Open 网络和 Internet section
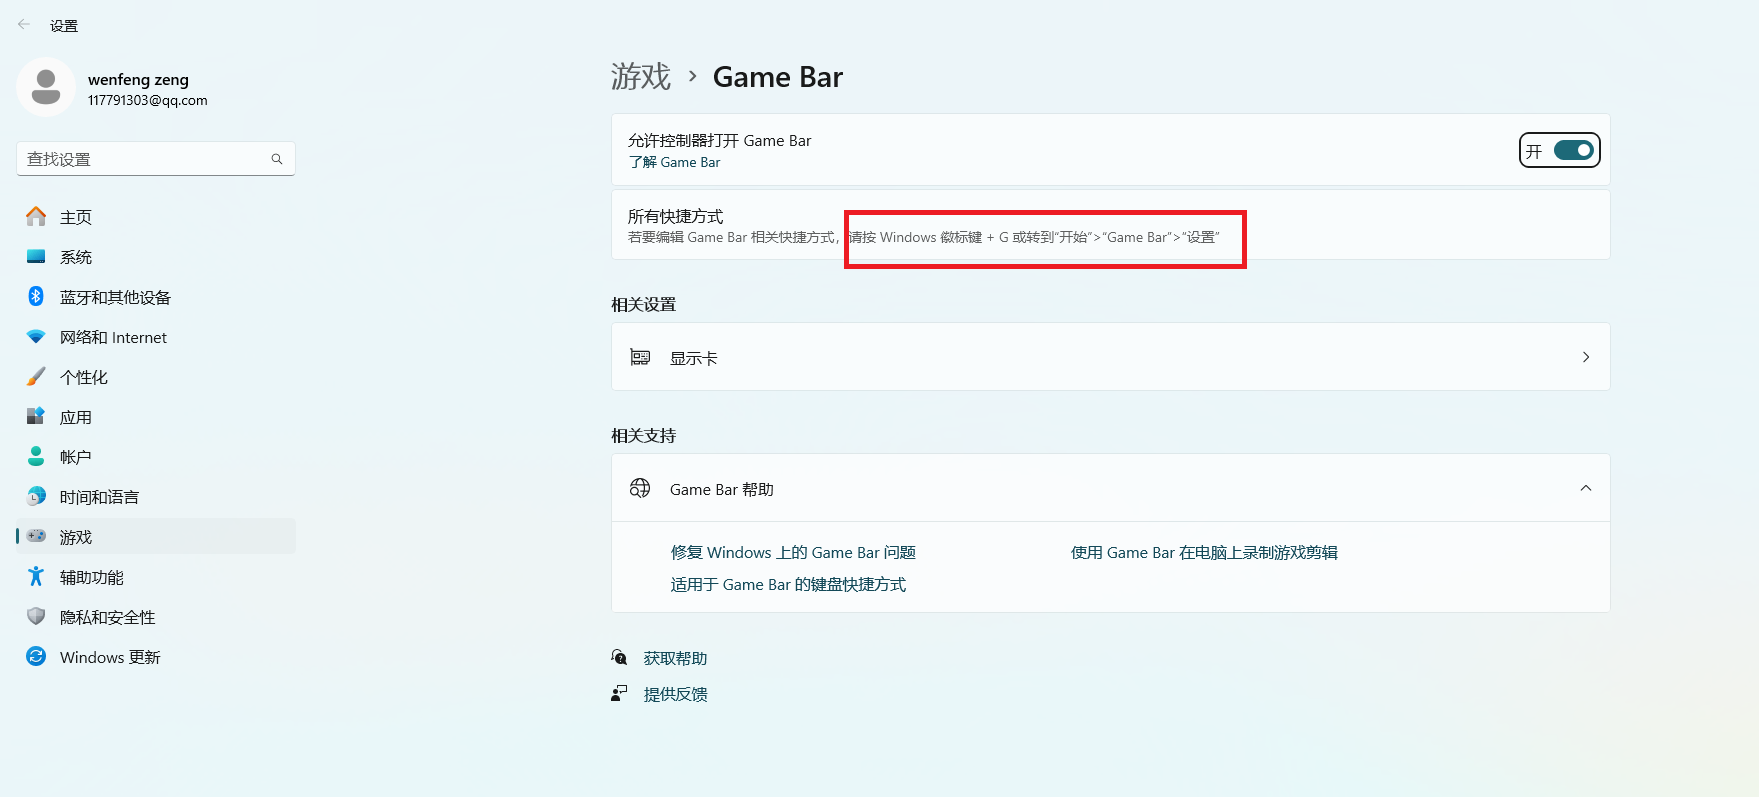Screen dimensions: 1759x797 coord(156,337)
